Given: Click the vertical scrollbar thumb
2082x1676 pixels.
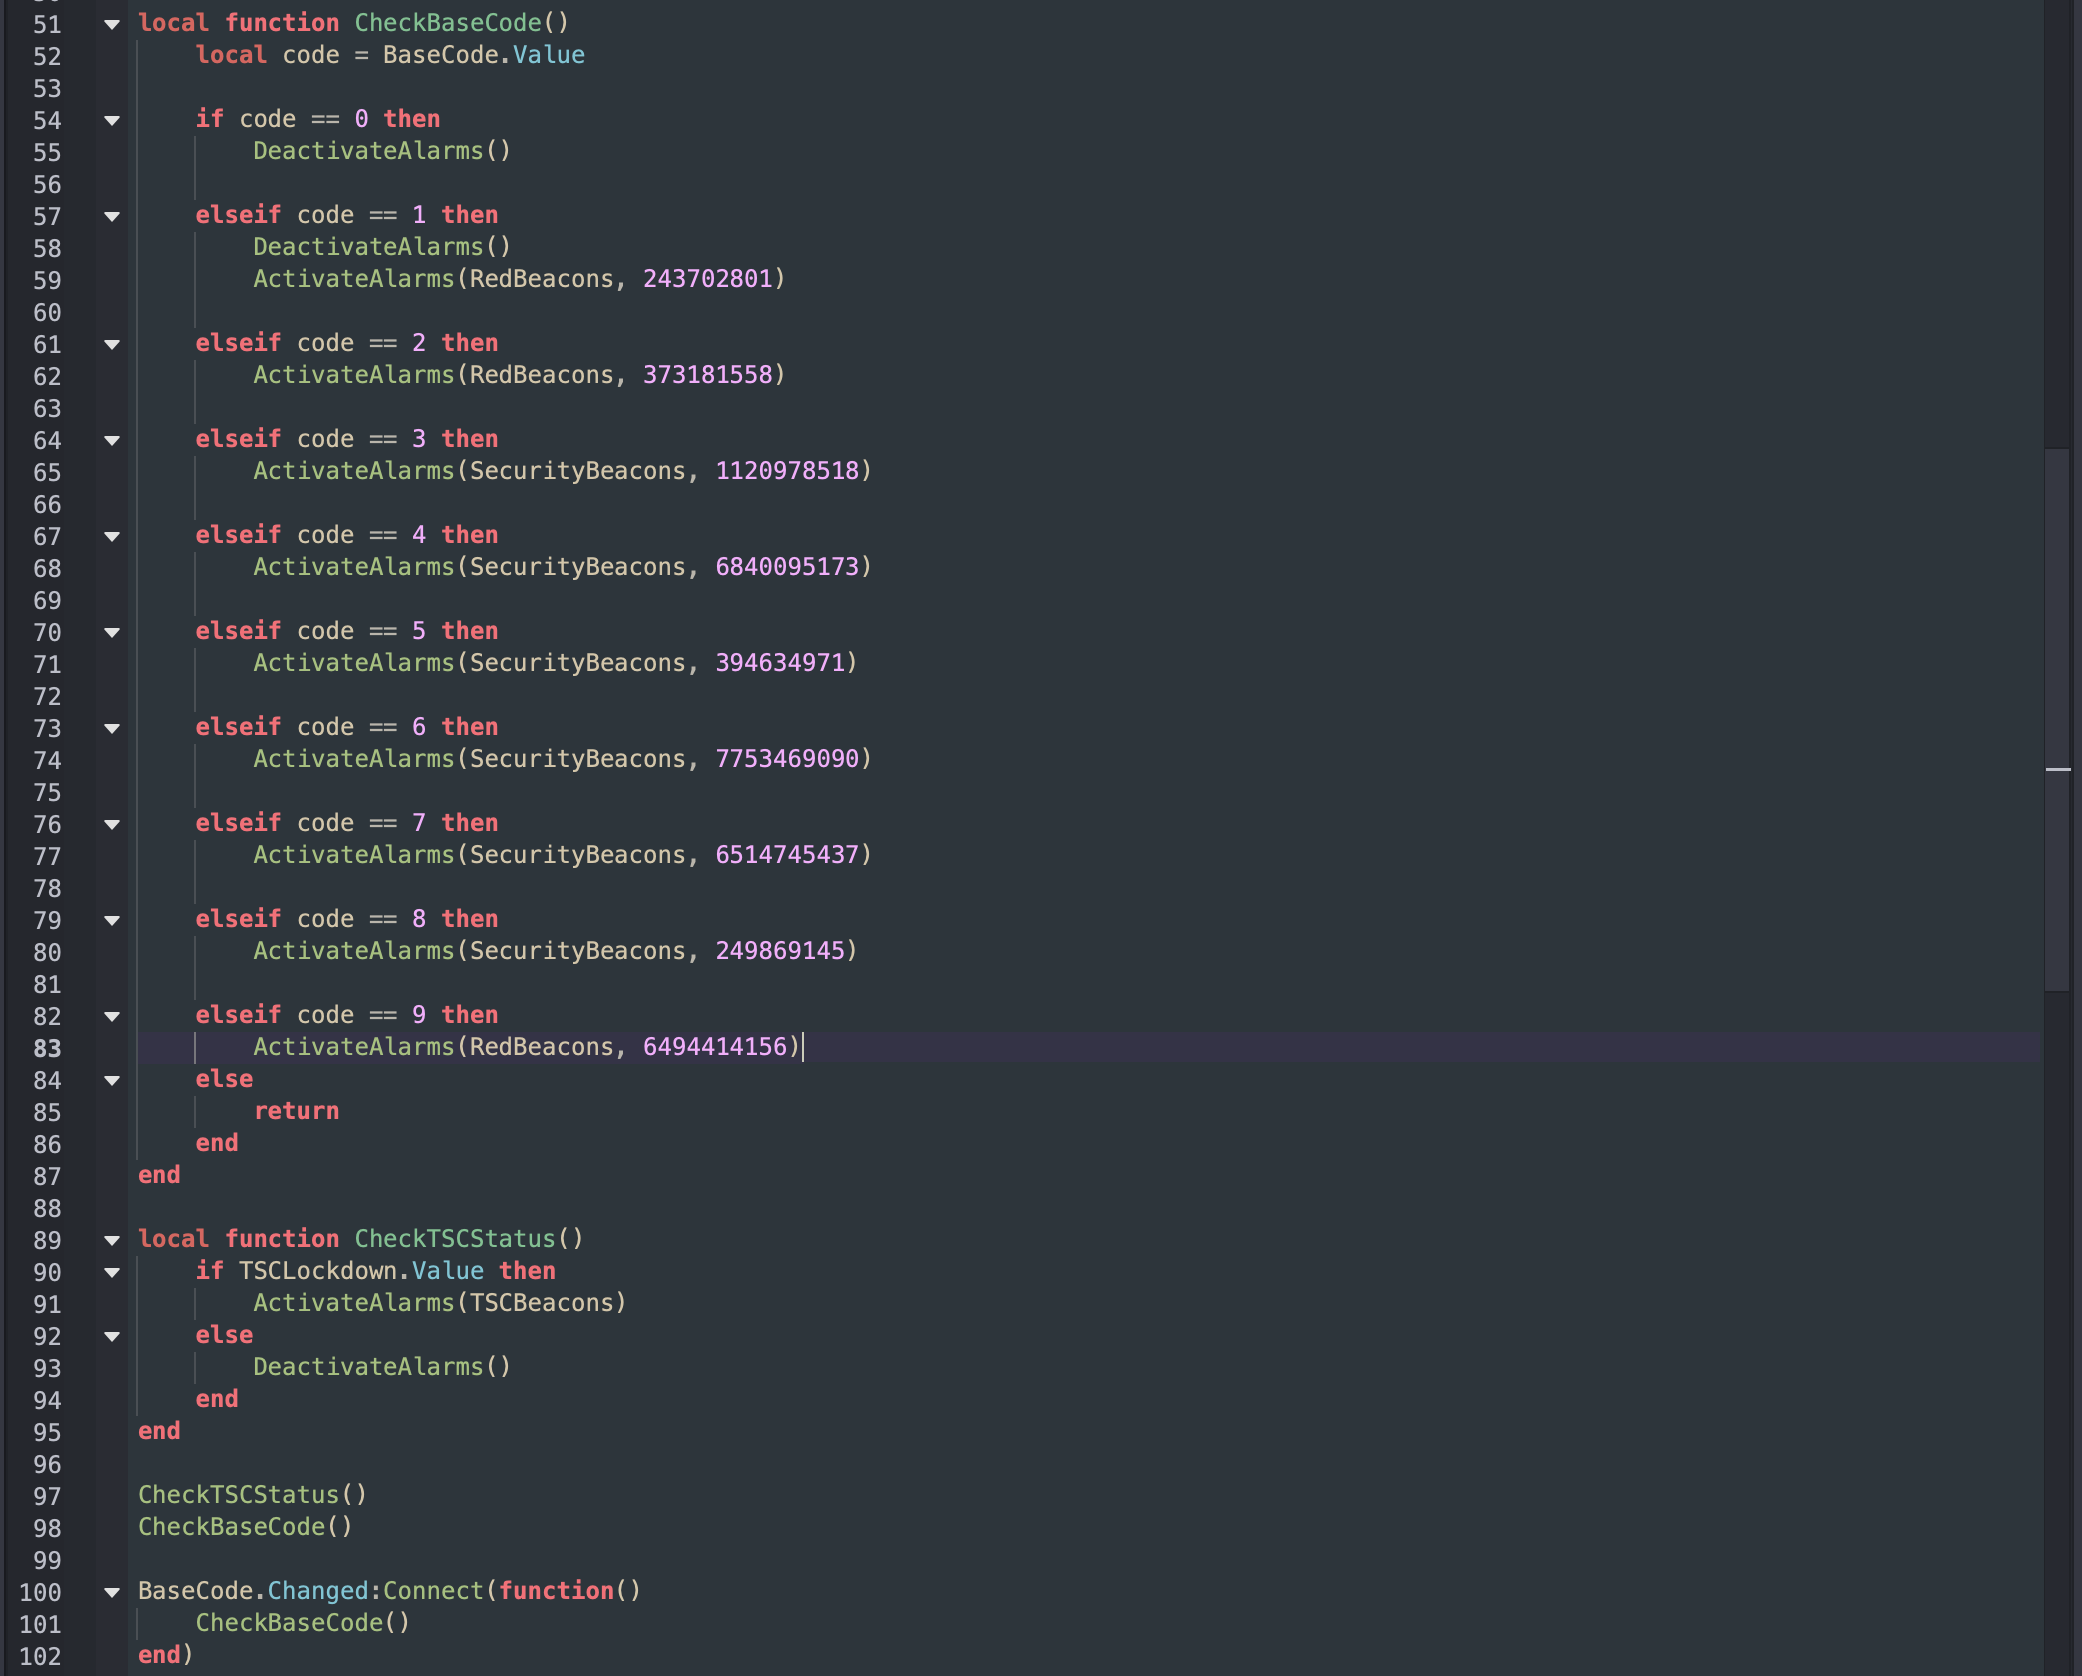Looking at the screenshot, I should (x=2057, y=720).
